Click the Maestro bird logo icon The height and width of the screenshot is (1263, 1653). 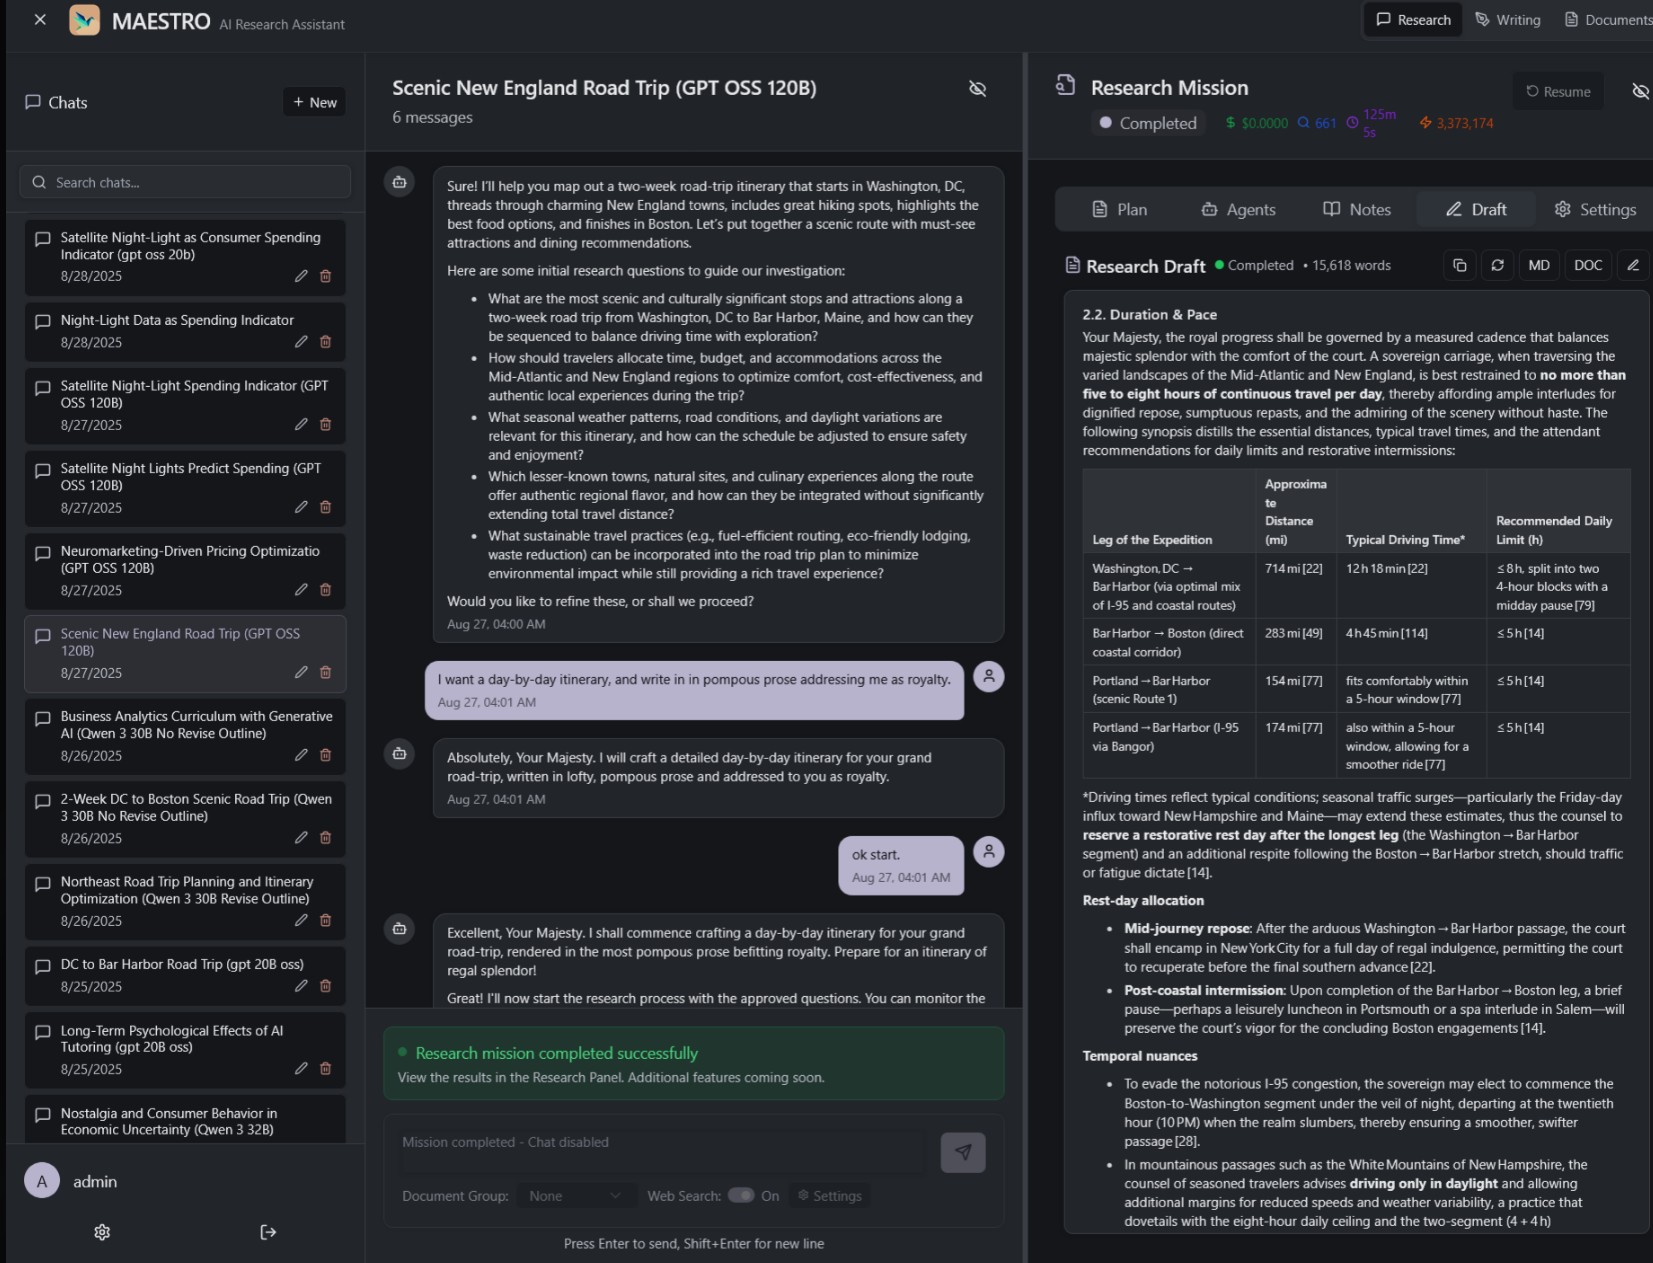pyautogui.click(x=84, y=20)
